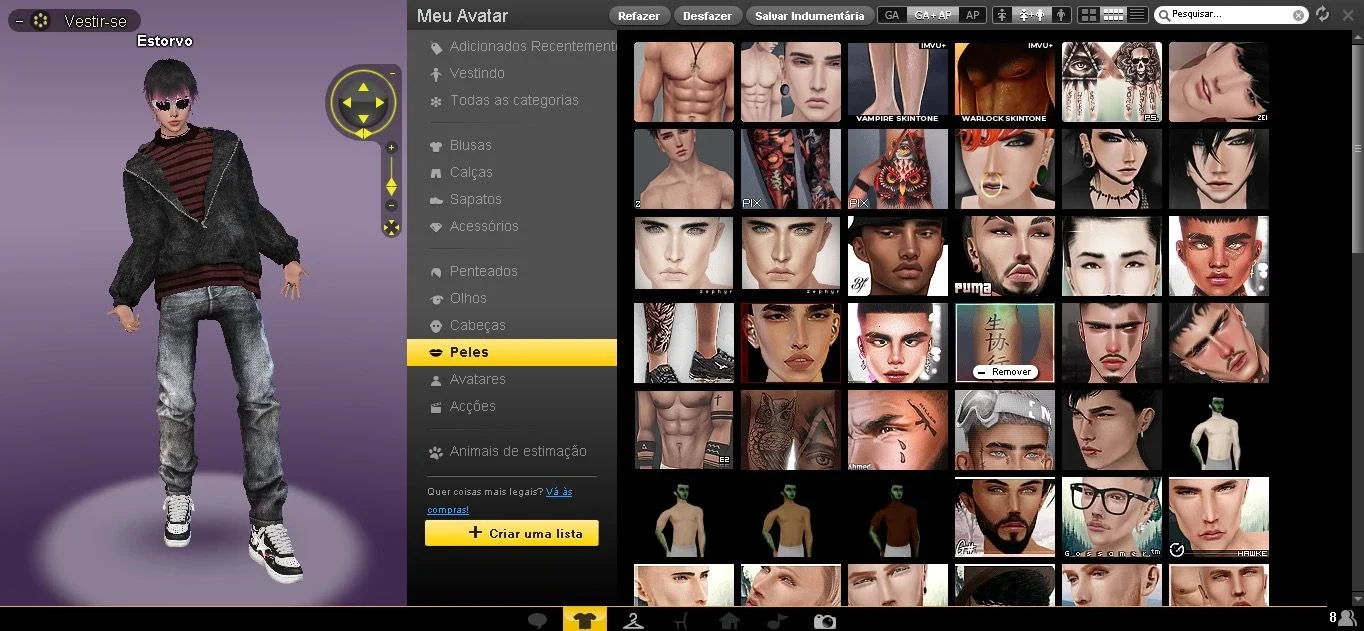Select the owl tattoo skin thumbnail
Image resolution: width=1364 pixels, height=631 pixels.
tap(790, 430)
